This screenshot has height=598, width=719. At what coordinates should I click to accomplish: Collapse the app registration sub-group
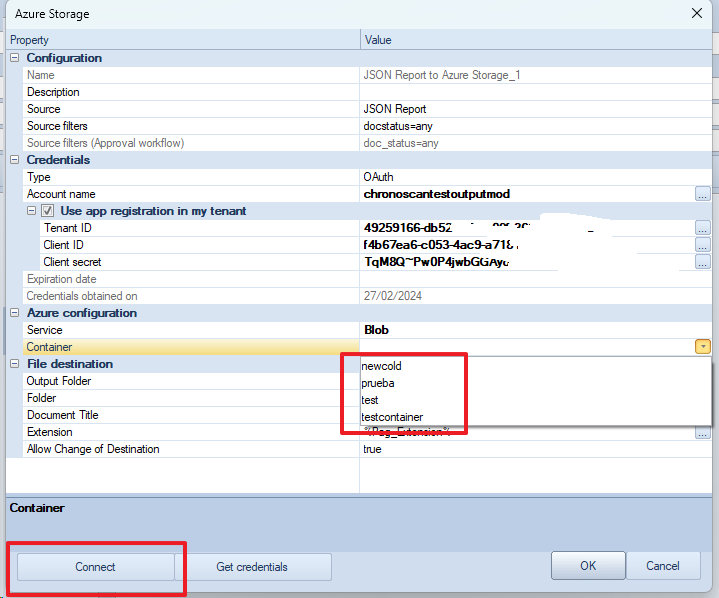[31, 211]
